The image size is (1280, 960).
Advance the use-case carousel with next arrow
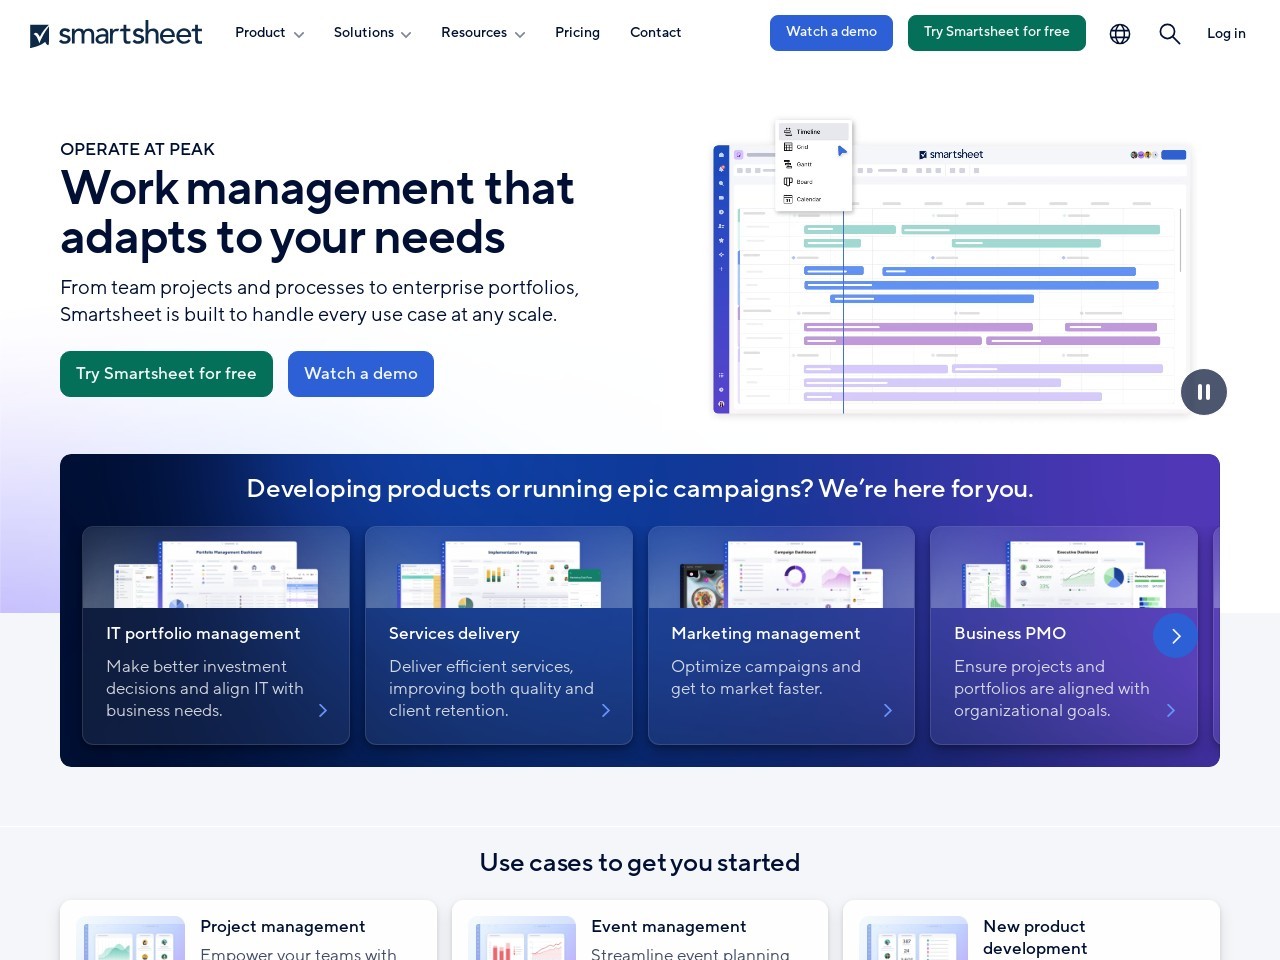(x=1176, y=636)
